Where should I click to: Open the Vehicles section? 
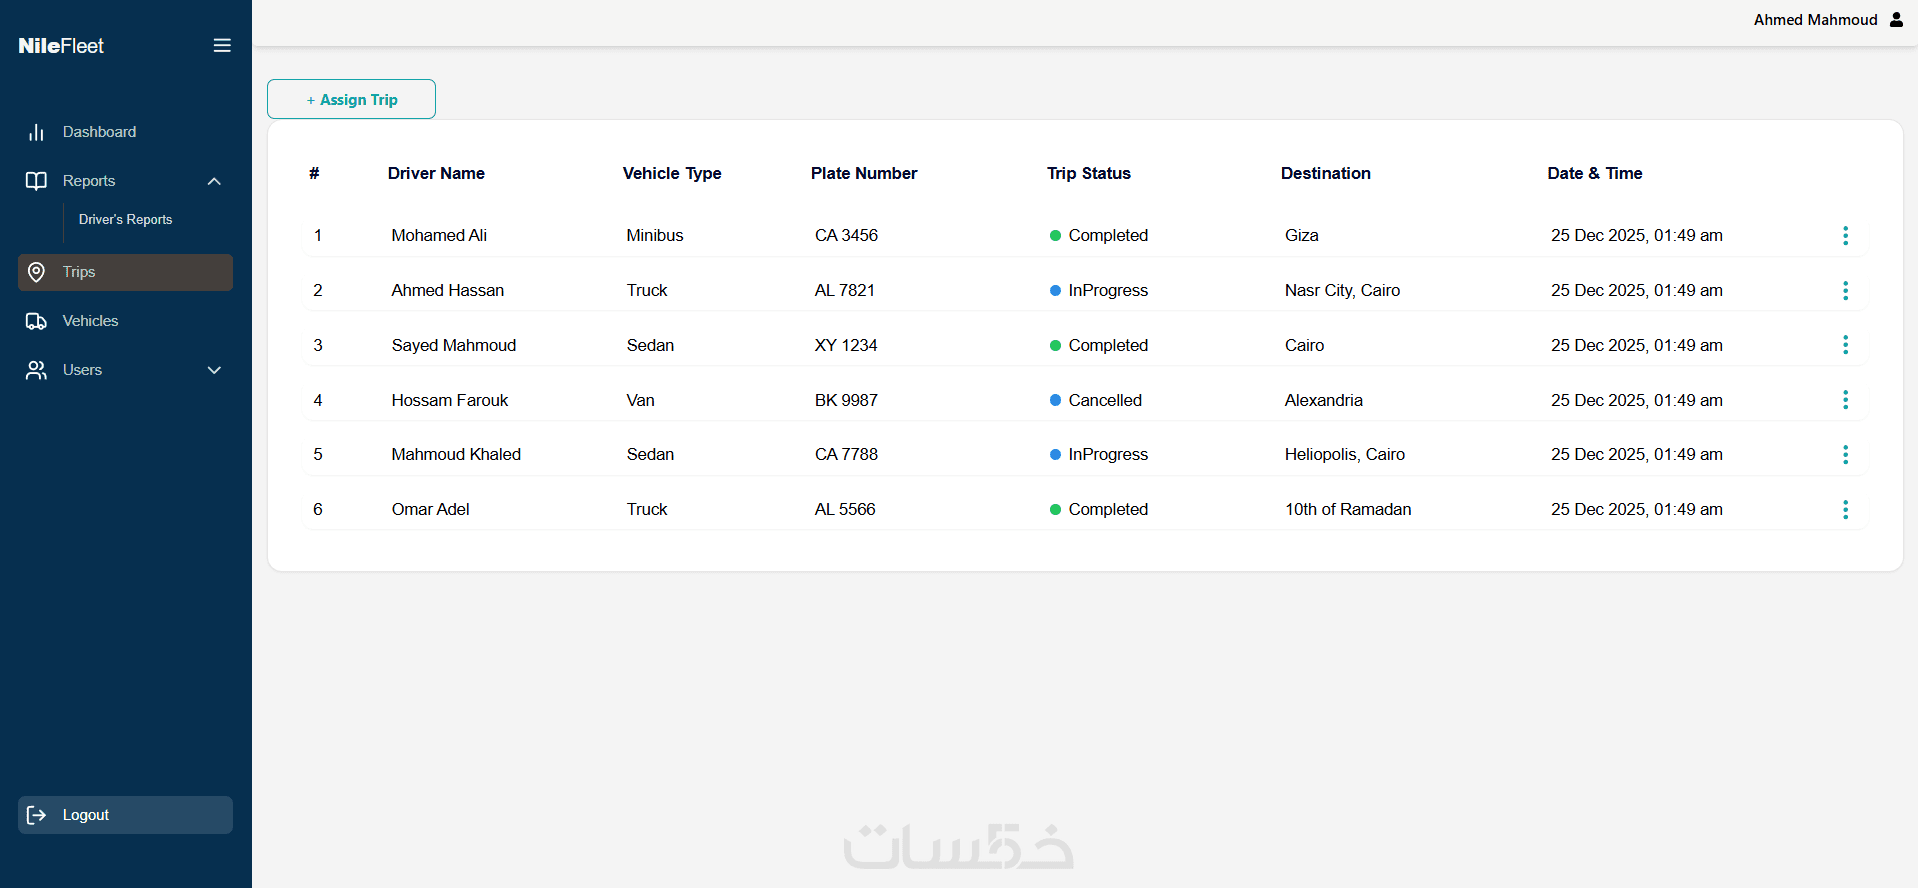click(90, 321)
